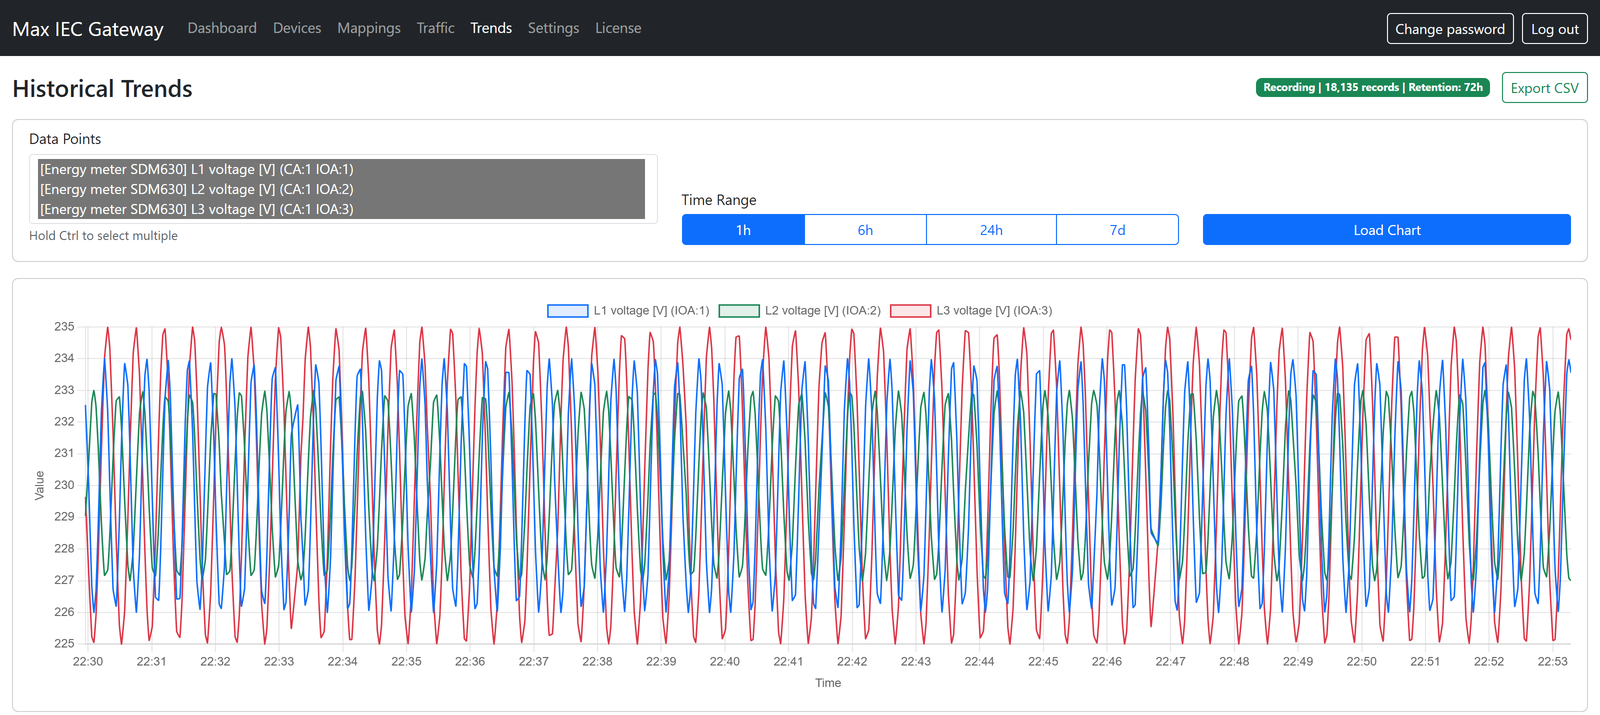Viewport: 1600px width, 715px height.
Task: Click the Time Range label
Action: click(719, 200)
